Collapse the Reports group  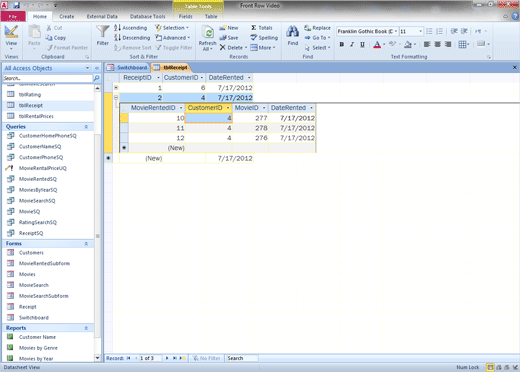pyautogui.click(x=86, y=328)
